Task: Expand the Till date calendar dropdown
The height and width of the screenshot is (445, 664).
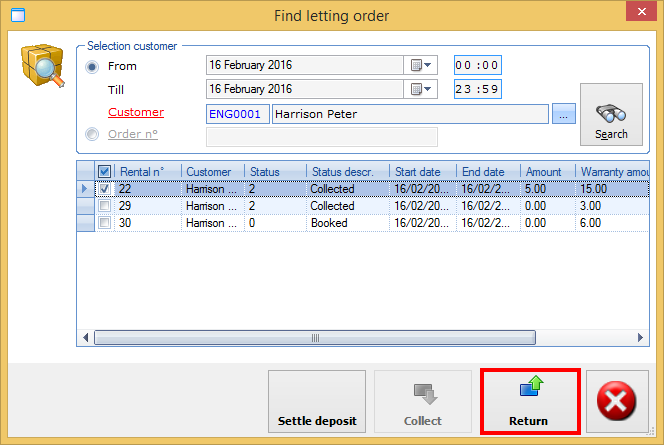Action: click(422, 89)
